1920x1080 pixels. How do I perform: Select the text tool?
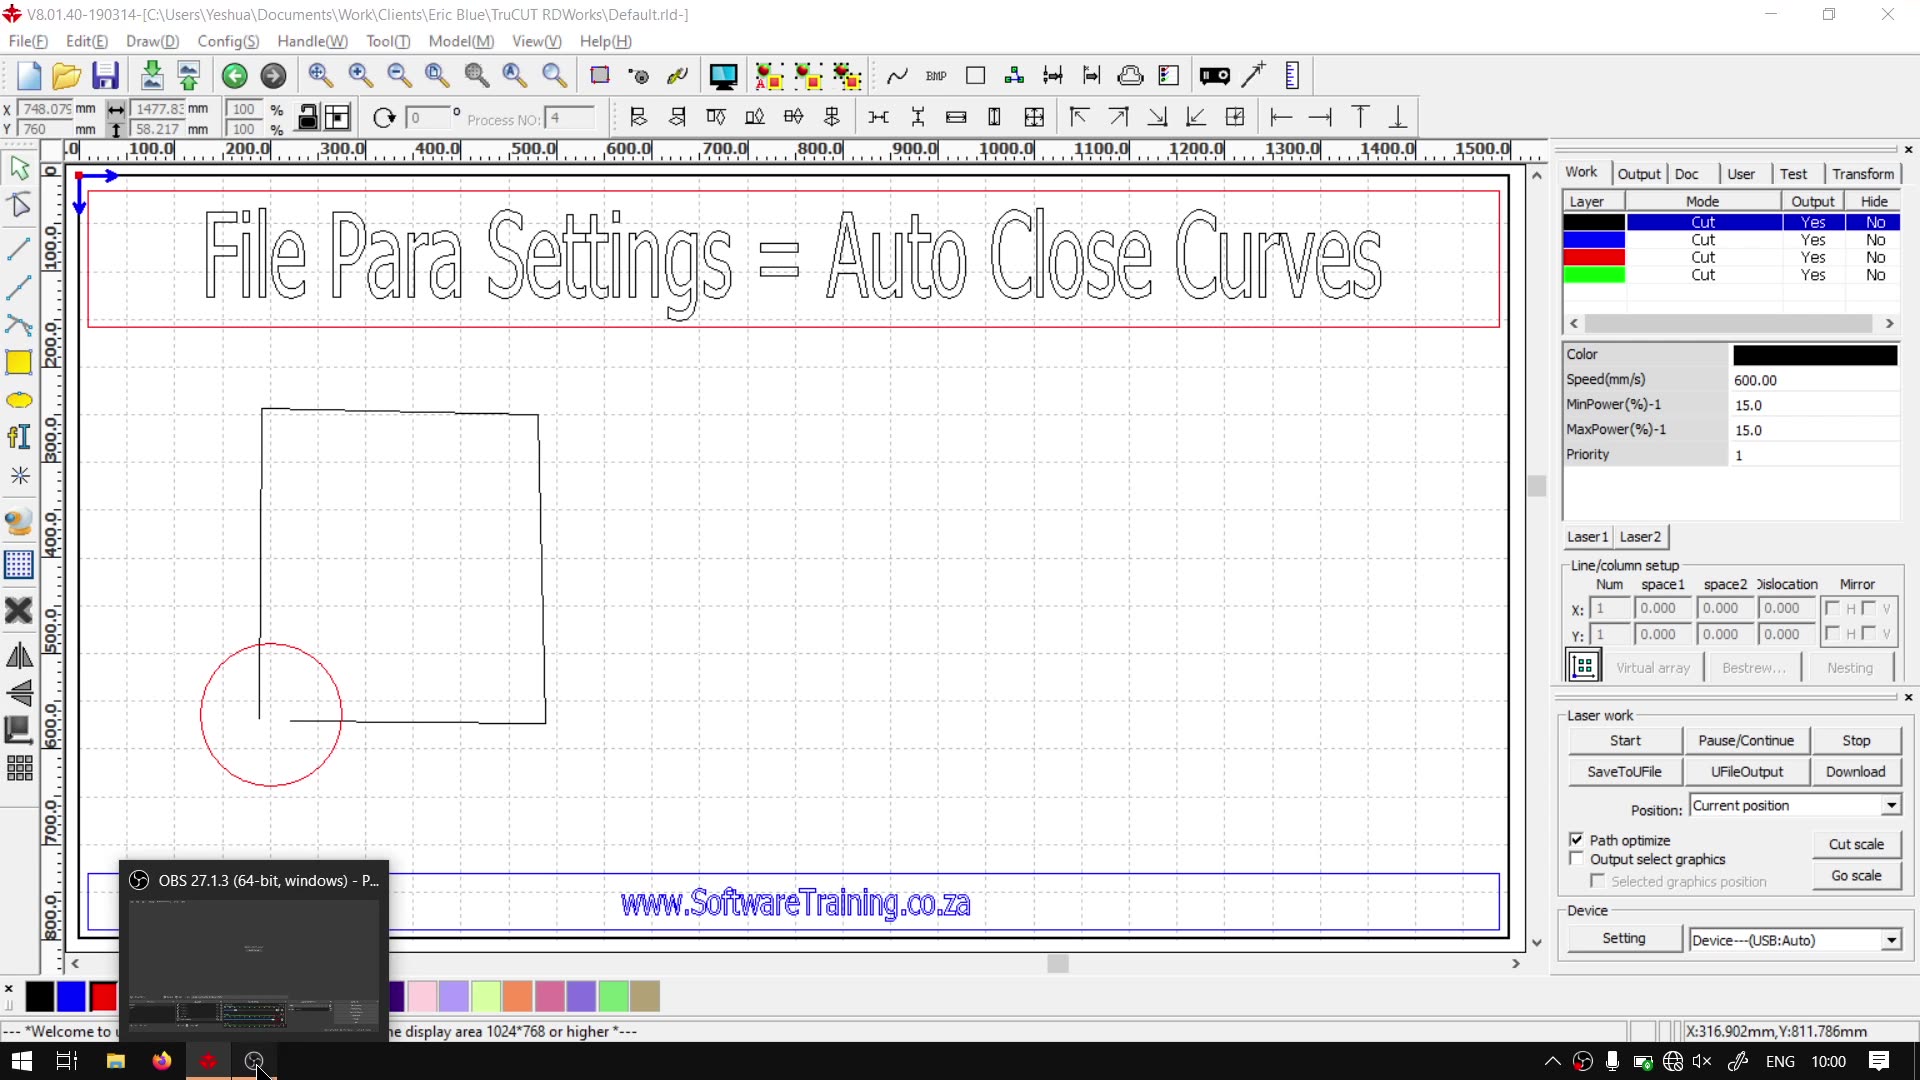tap(19, 437)
